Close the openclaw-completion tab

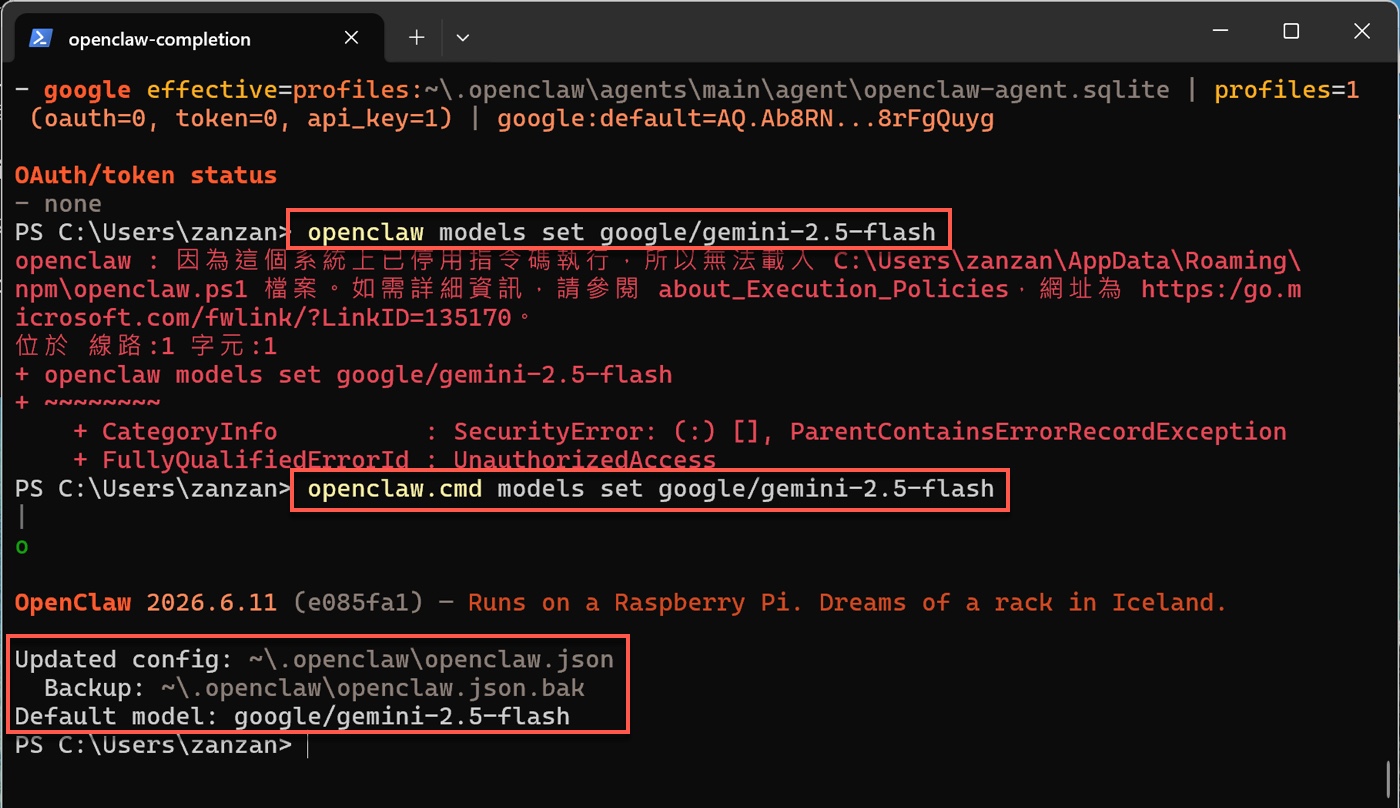pyautogui.click(x=351, y=38)
